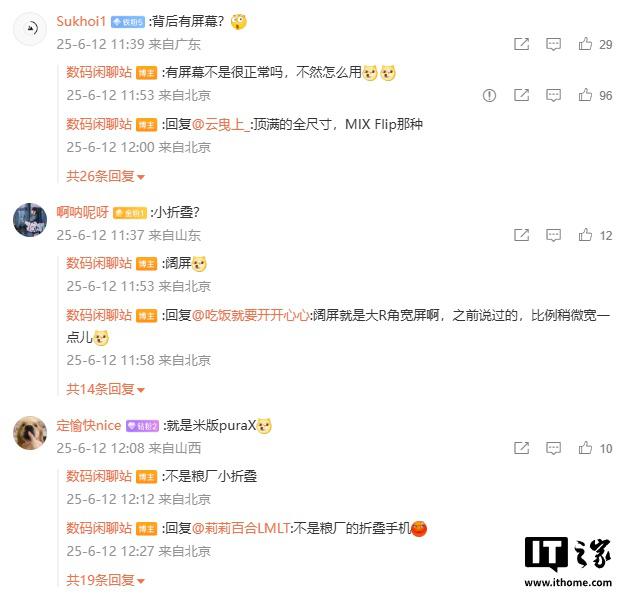Like the reply with 96 likes
Viewport: 622px width, 595px height.
pyautogui.click(x=585, y=95)
